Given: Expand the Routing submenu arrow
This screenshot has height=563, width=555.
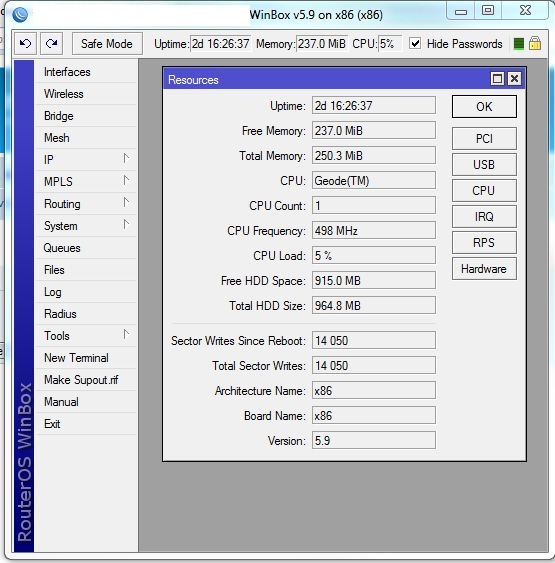Looking at the screenshot, I should coord(126,203).
